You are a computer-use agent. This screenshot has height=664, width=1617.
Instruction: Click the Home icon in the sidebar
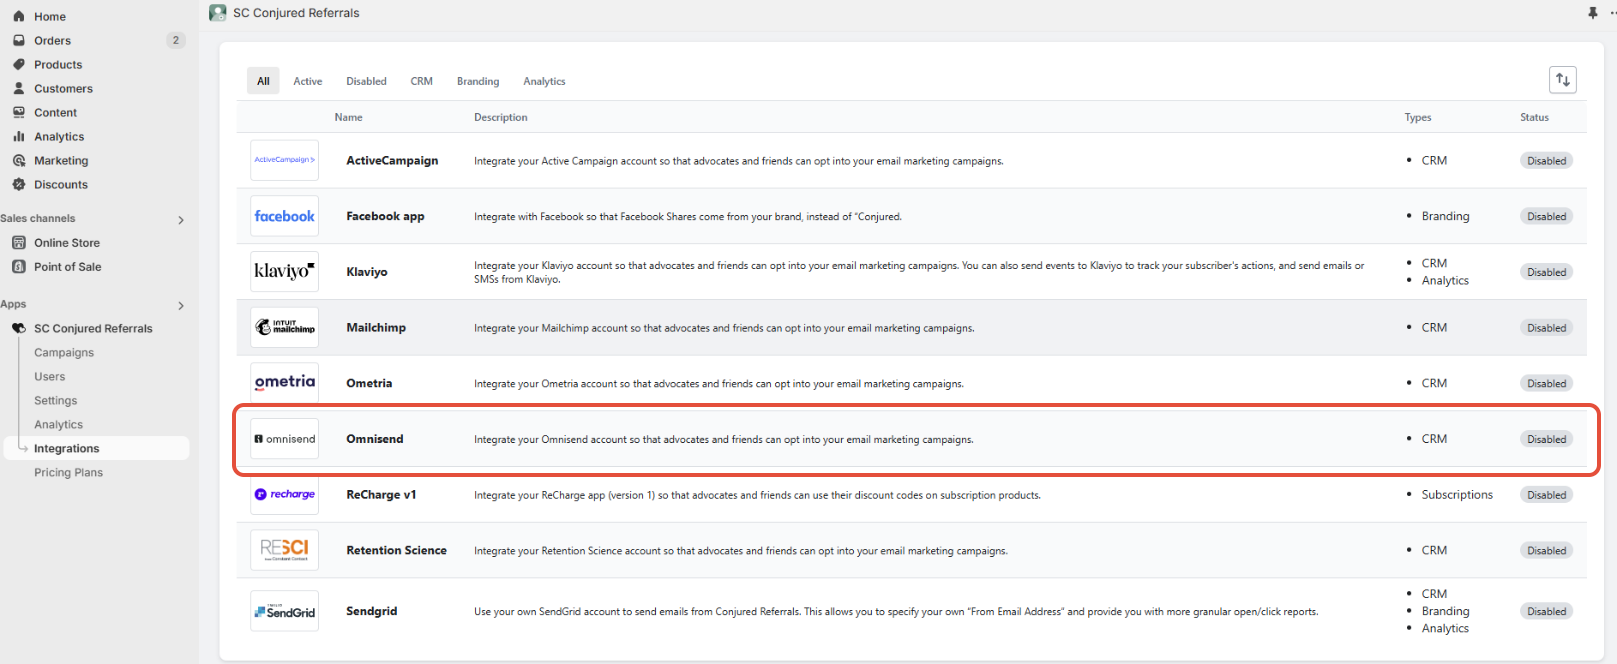(x=18, y=16)
